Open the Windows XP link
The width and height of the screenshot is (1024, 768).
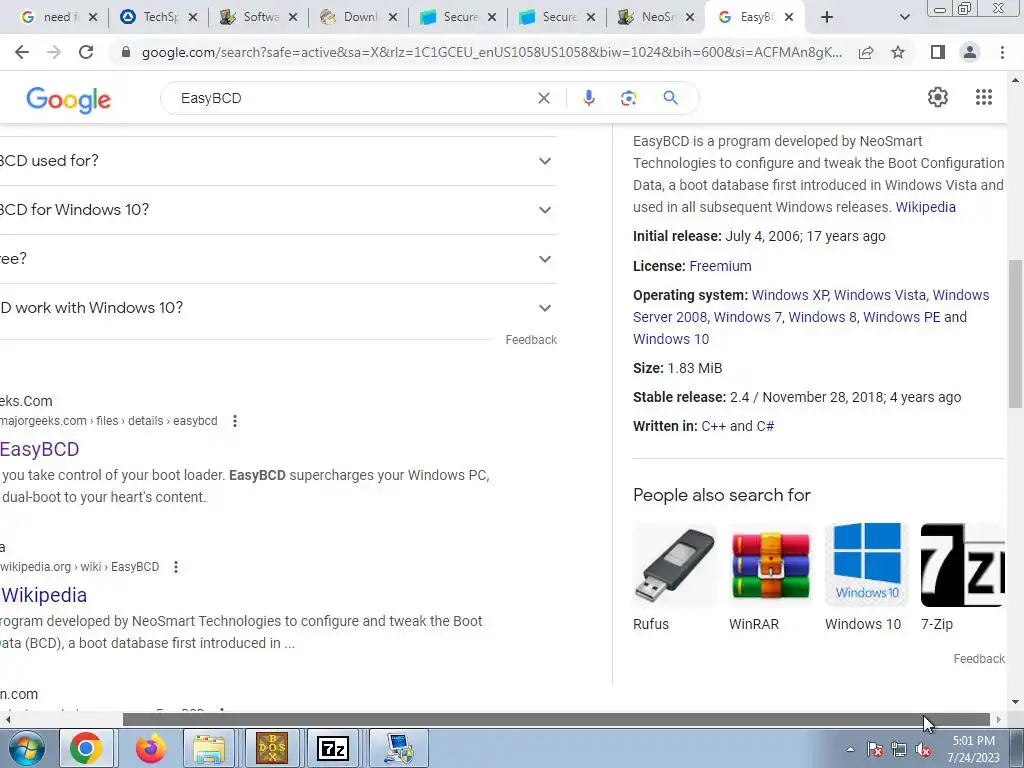click(790, 295)
